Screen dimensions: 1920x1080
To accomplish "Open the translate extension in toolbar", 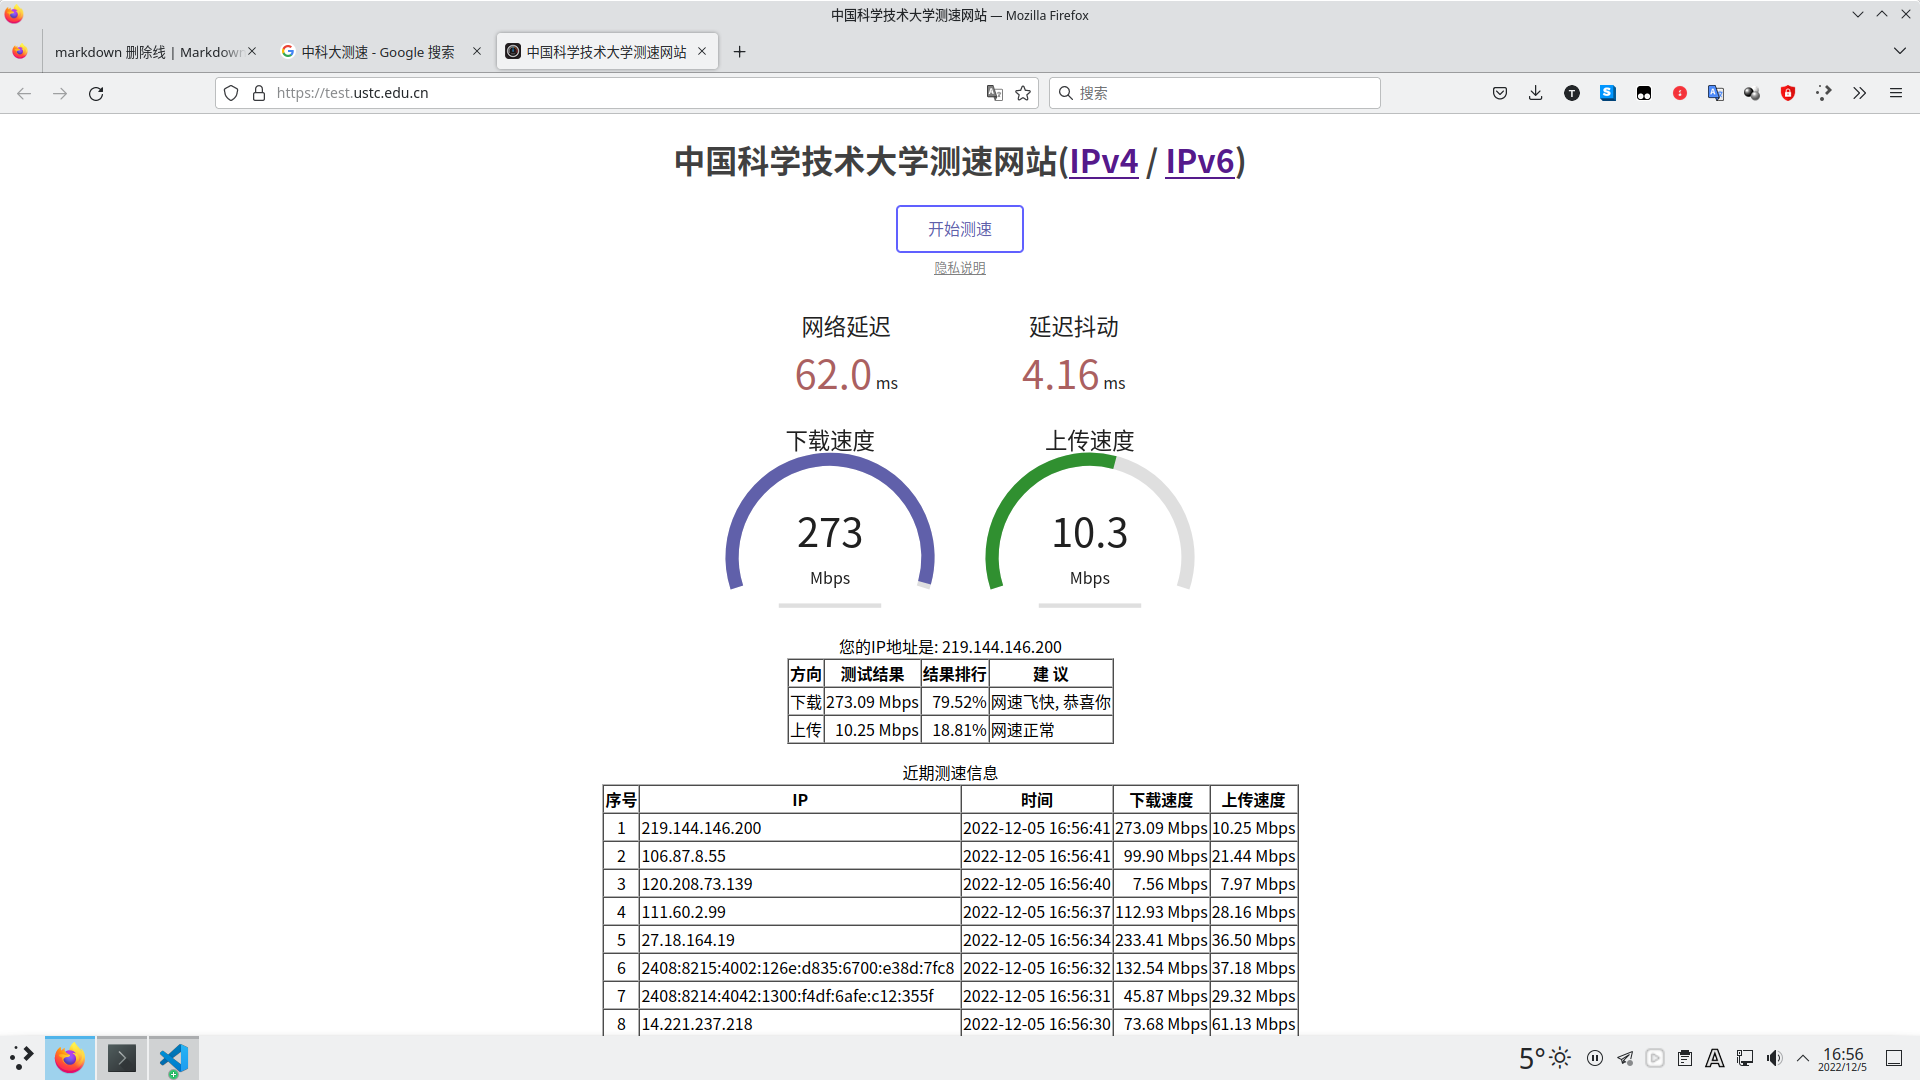I will [1716, 93].
